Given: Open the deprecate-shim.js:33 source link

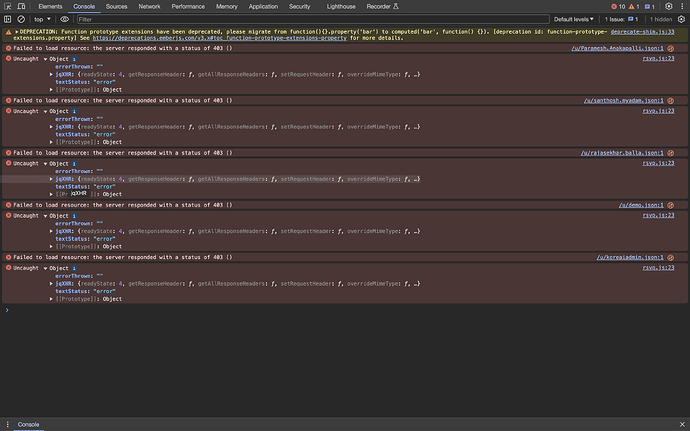Looking at the screenshot, I should tap(642, 32).
